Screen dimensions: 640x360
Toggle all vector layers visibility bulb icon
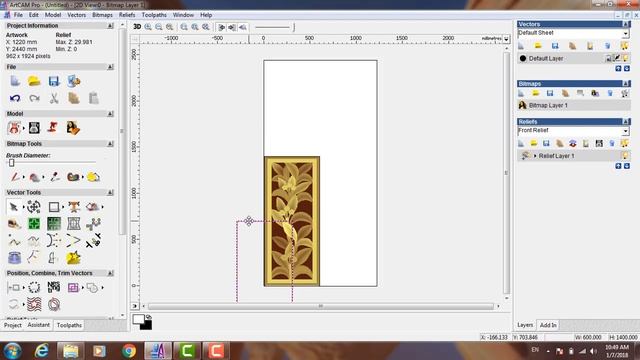[x=624, y=46]
